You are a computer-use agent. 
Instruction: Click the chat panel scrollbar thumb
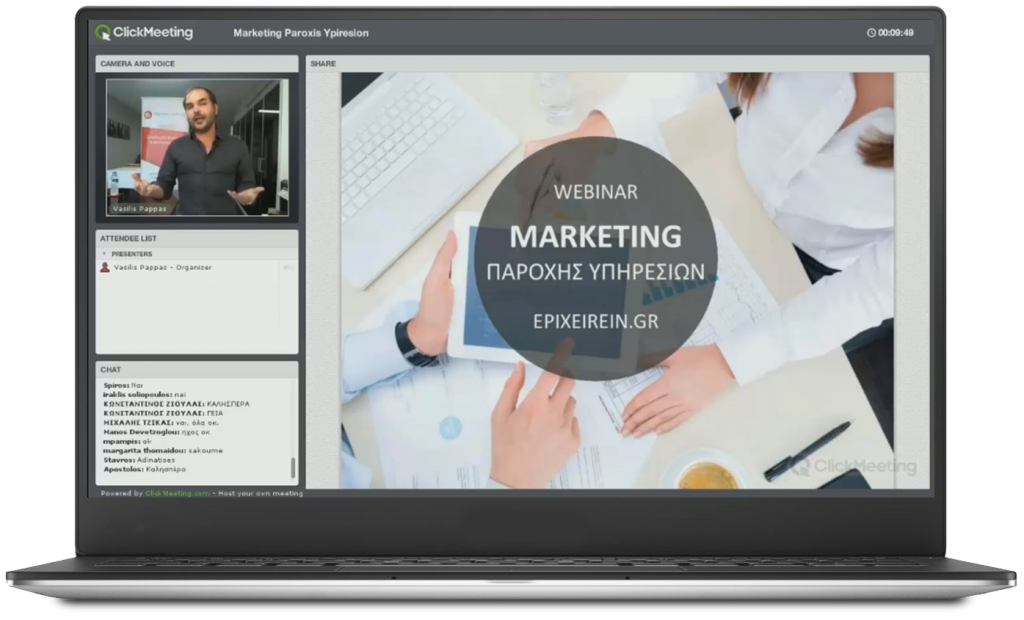293,468
